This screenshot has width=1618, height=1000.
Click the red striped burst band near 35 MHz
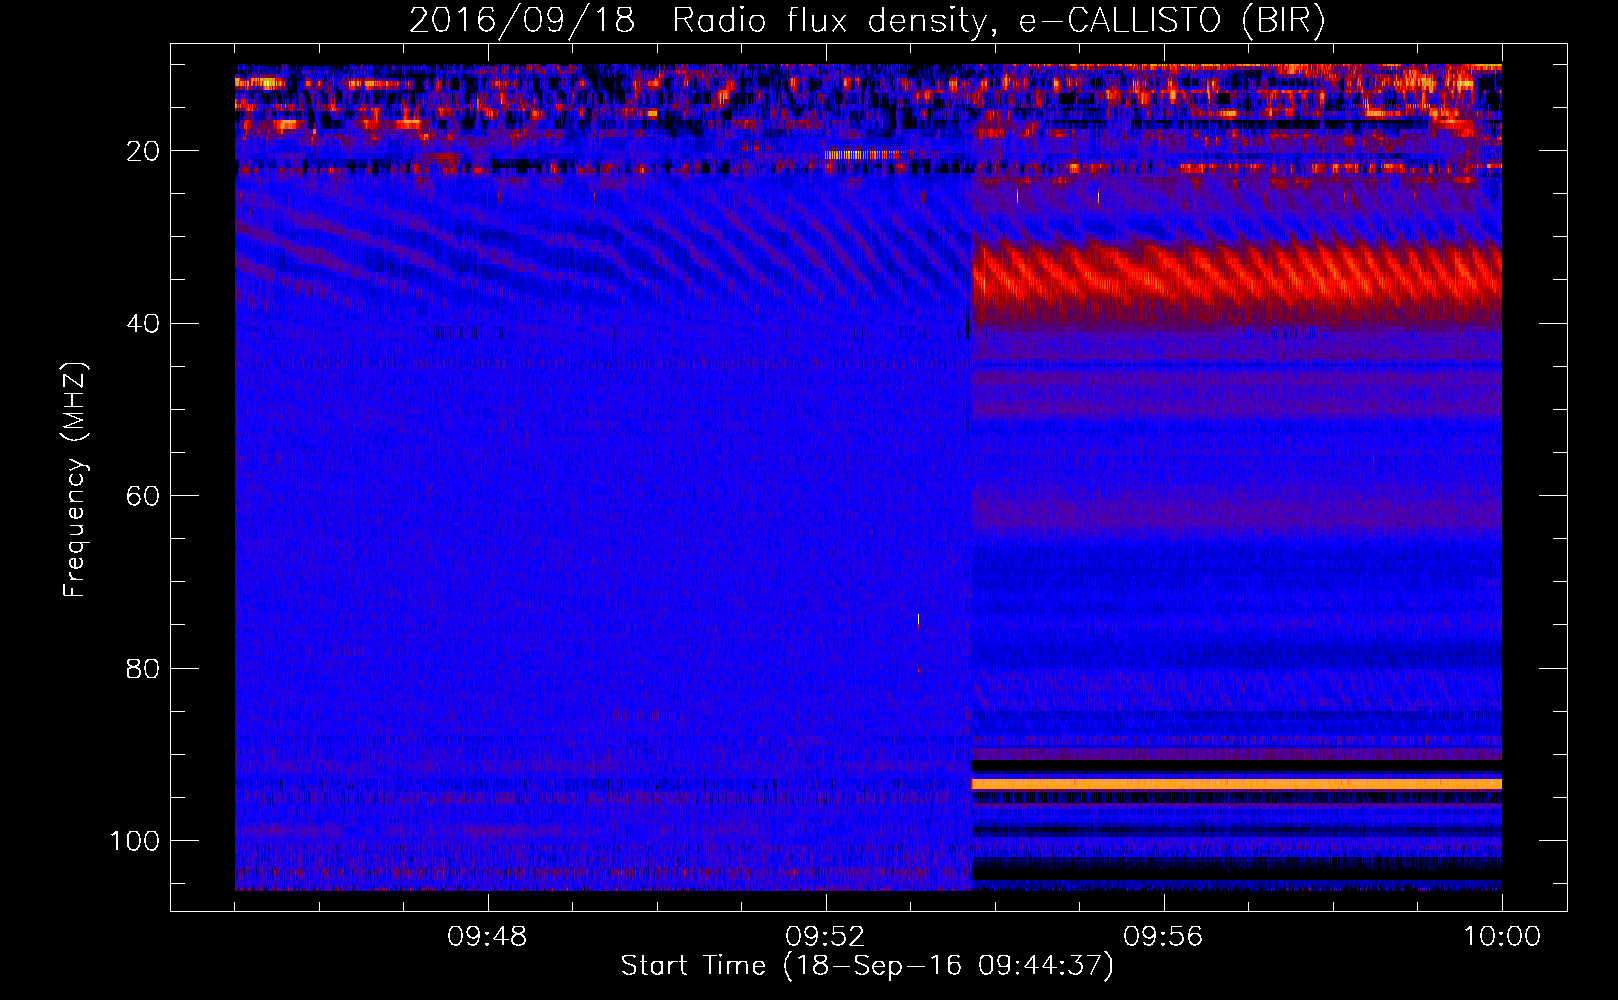[x=1237, y=275]
